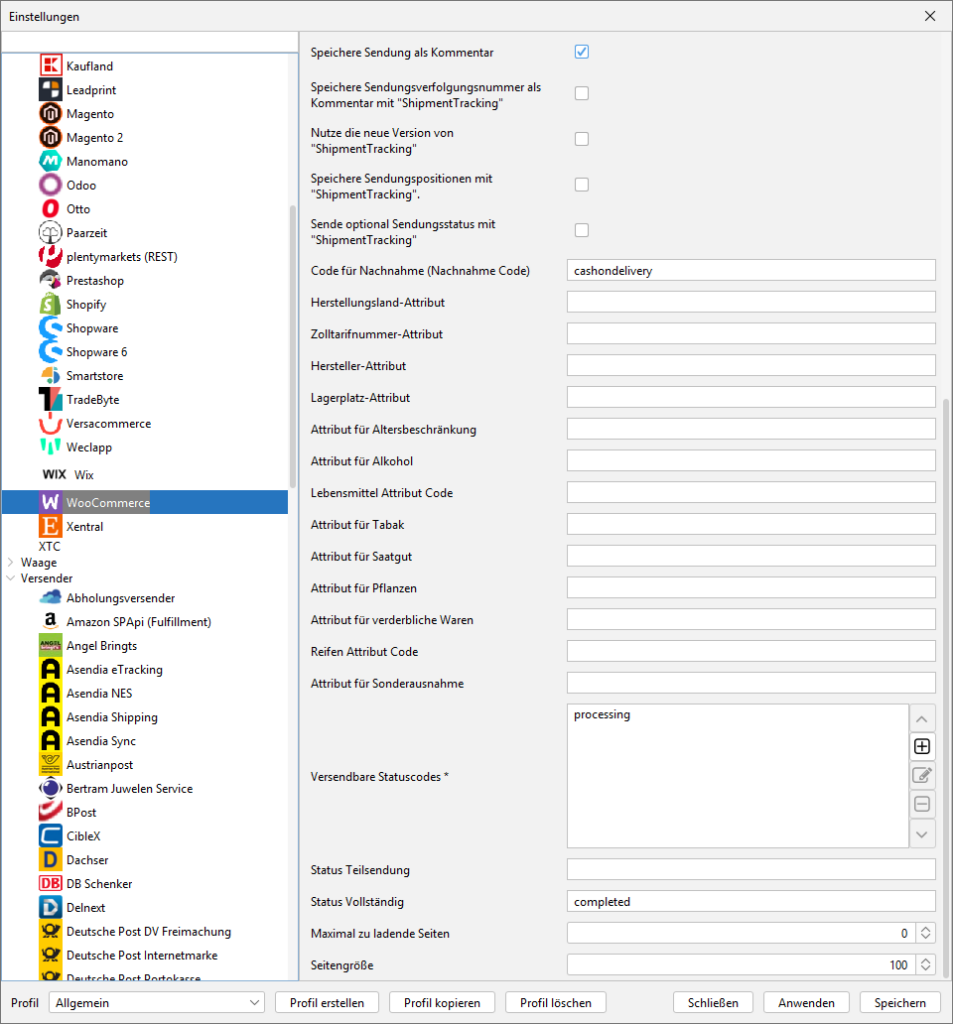Screen dimensions: 953x1024
Task: Enable Sende optional Sendungsstatus checkbox
Action: click(x=581, y=231)
